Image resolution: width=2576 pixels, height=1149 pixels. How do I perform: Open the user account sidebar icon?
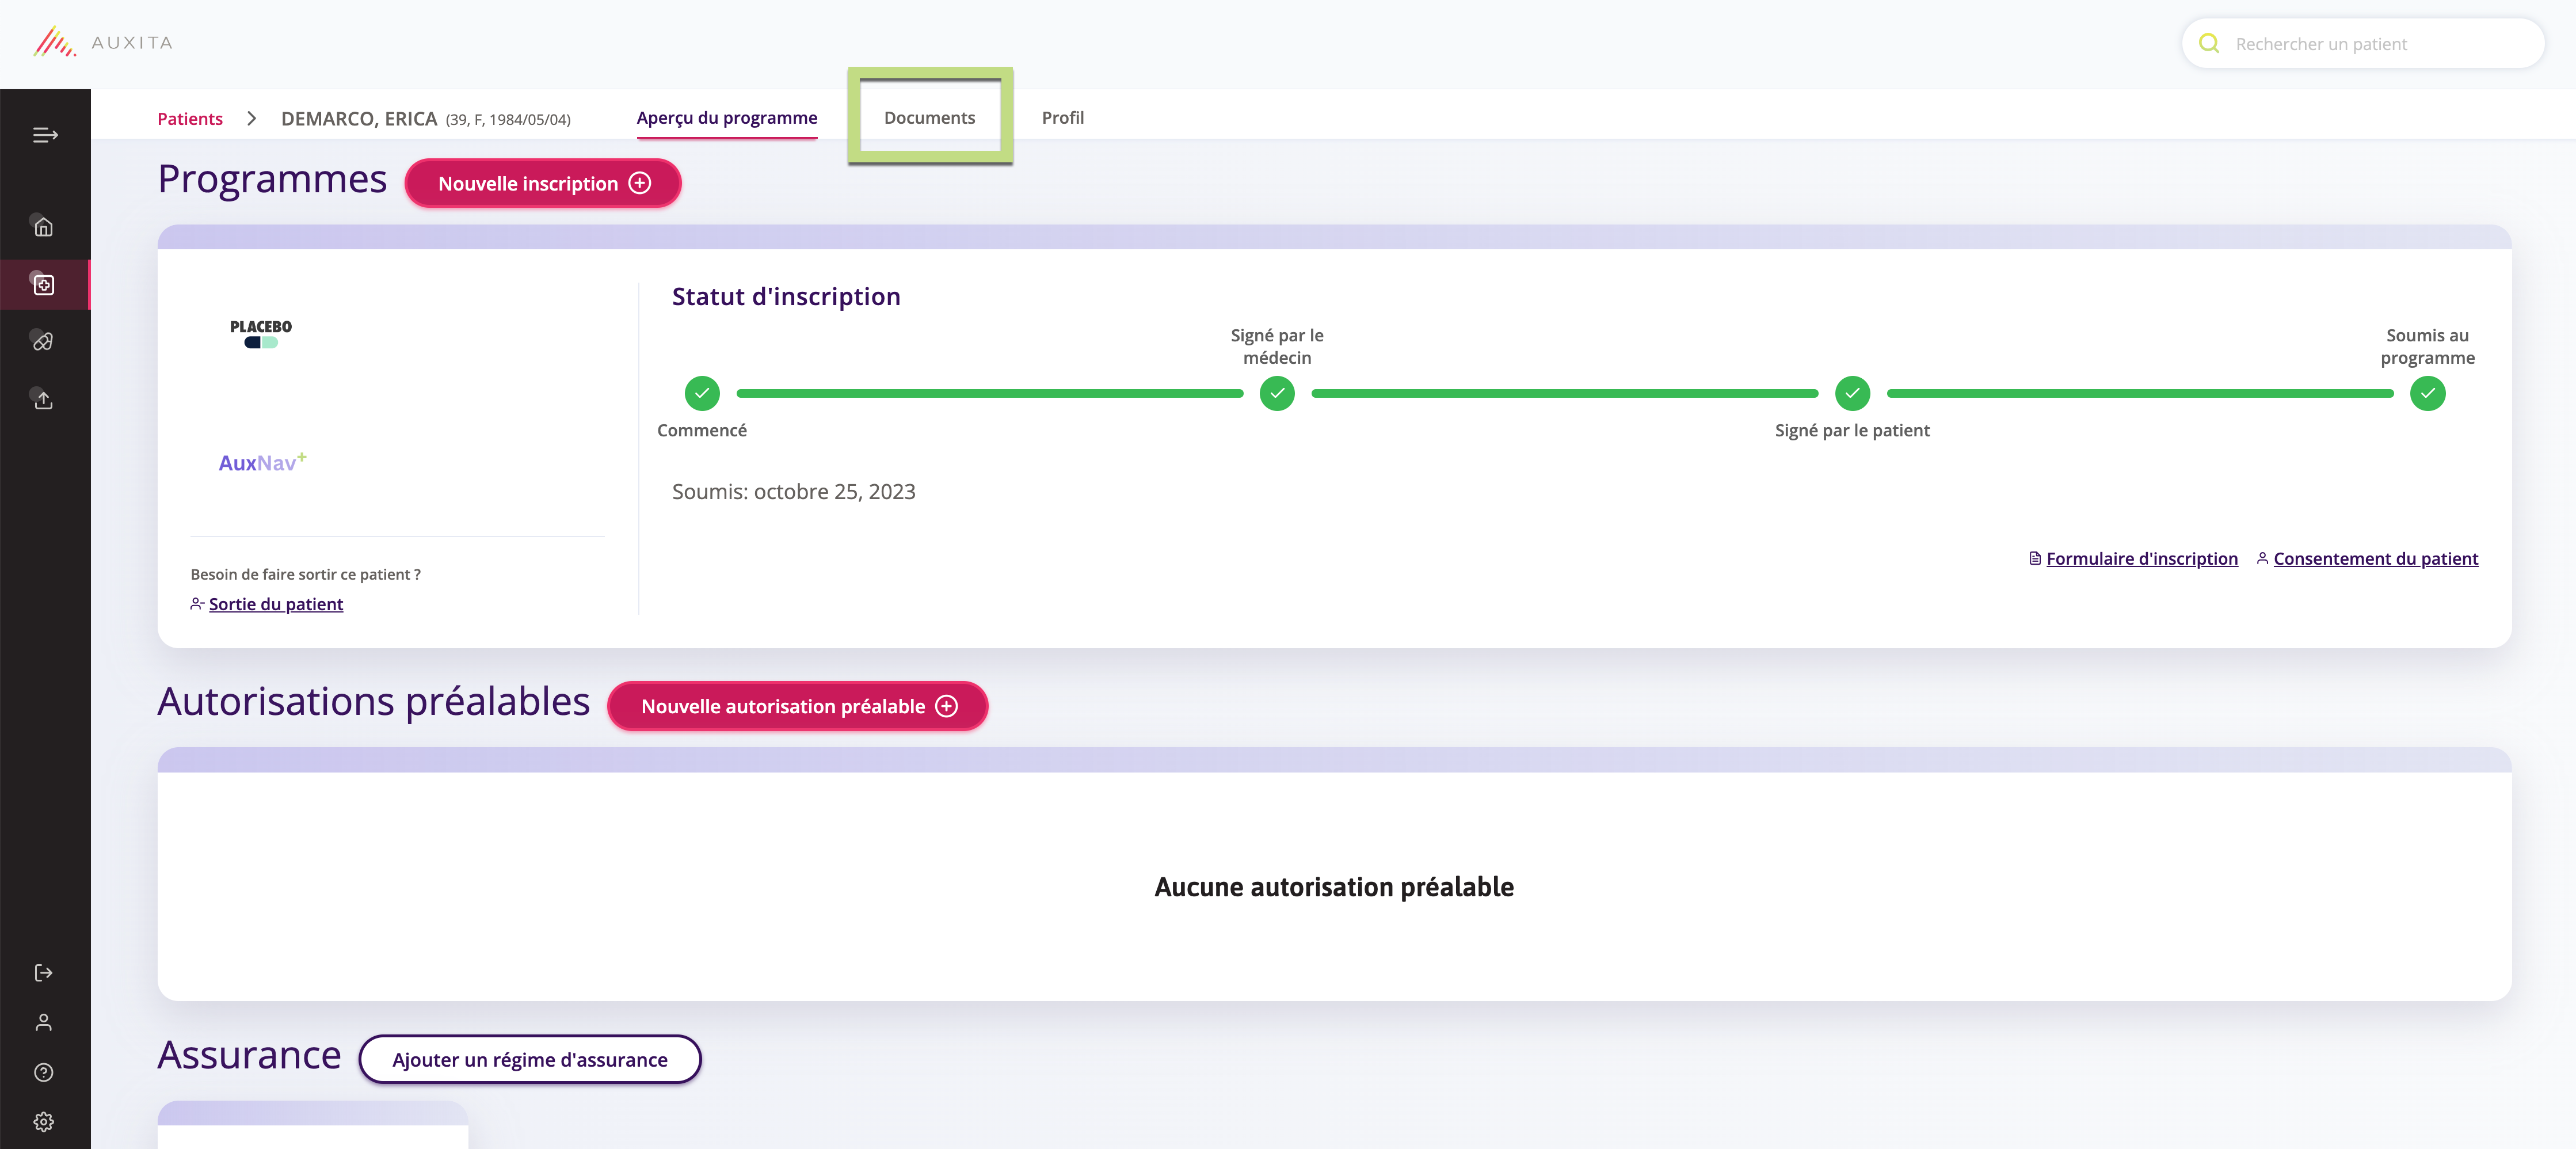pyautogui.click(x=44, y=1022)
